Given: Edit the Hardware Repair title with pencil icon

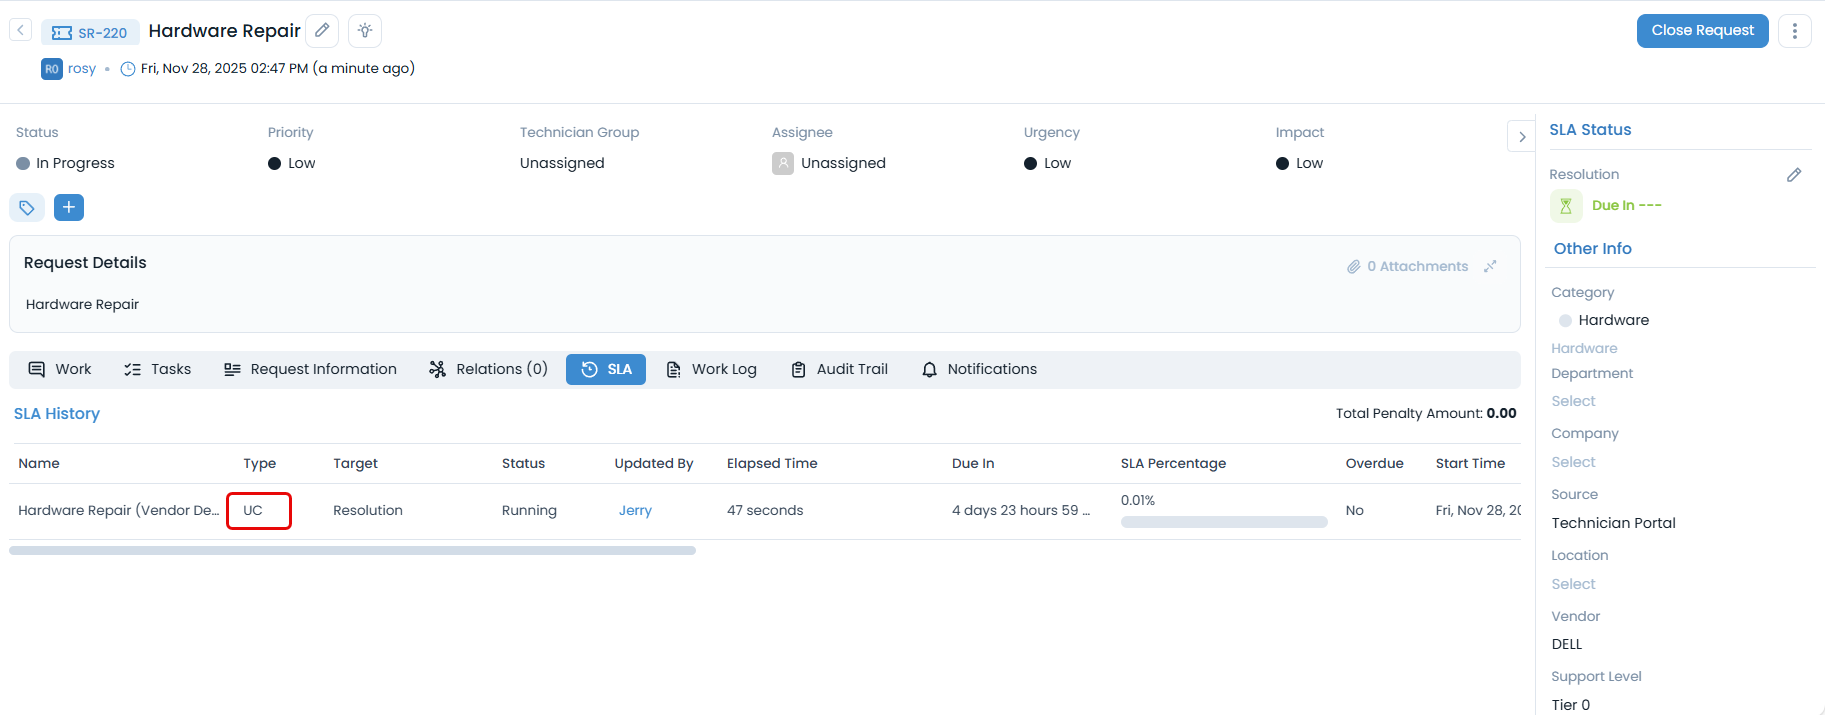Looking at the screenshot, I should coord(322,31).
